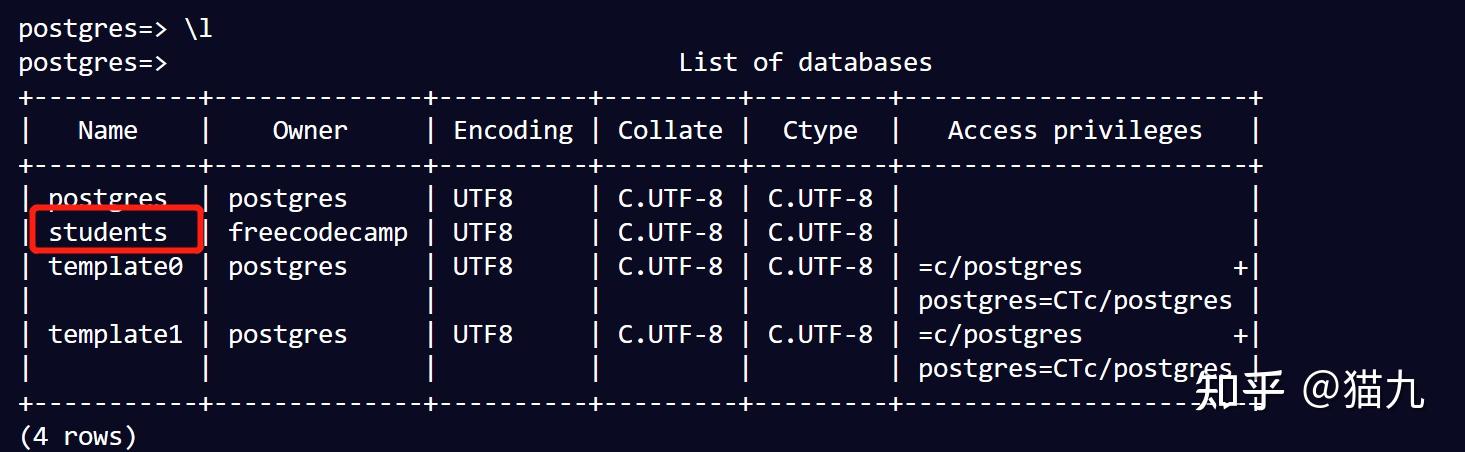This screenshot has height=452, width=1465.
Task: Select the Name column header
Action: click(108, 131)
